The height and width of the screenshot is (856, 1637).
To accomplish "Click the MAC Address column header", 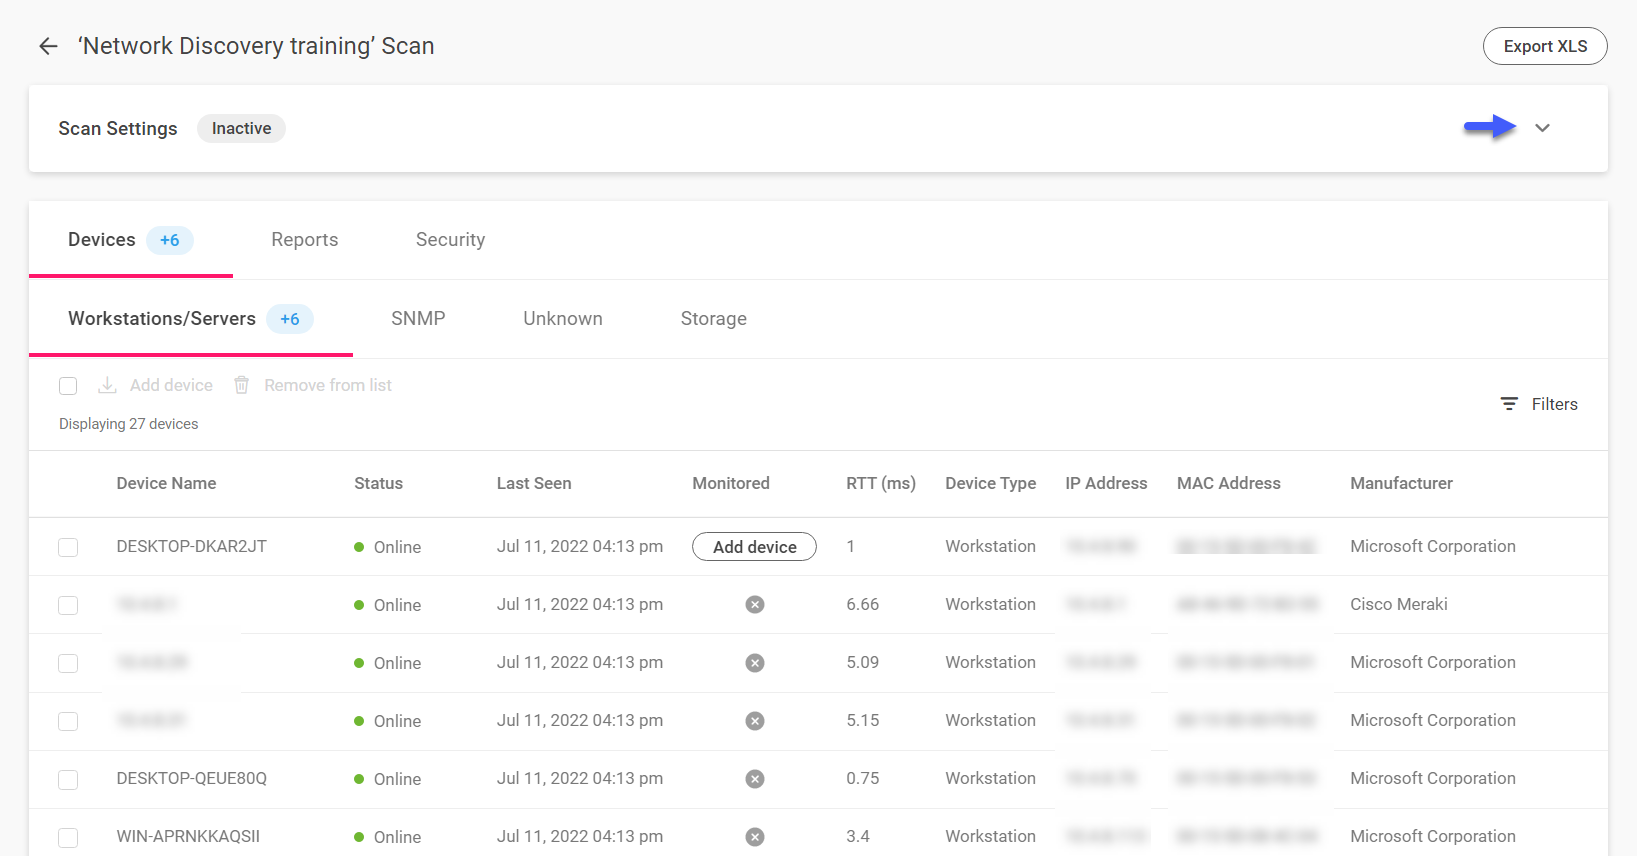I will pos(1229,483).
